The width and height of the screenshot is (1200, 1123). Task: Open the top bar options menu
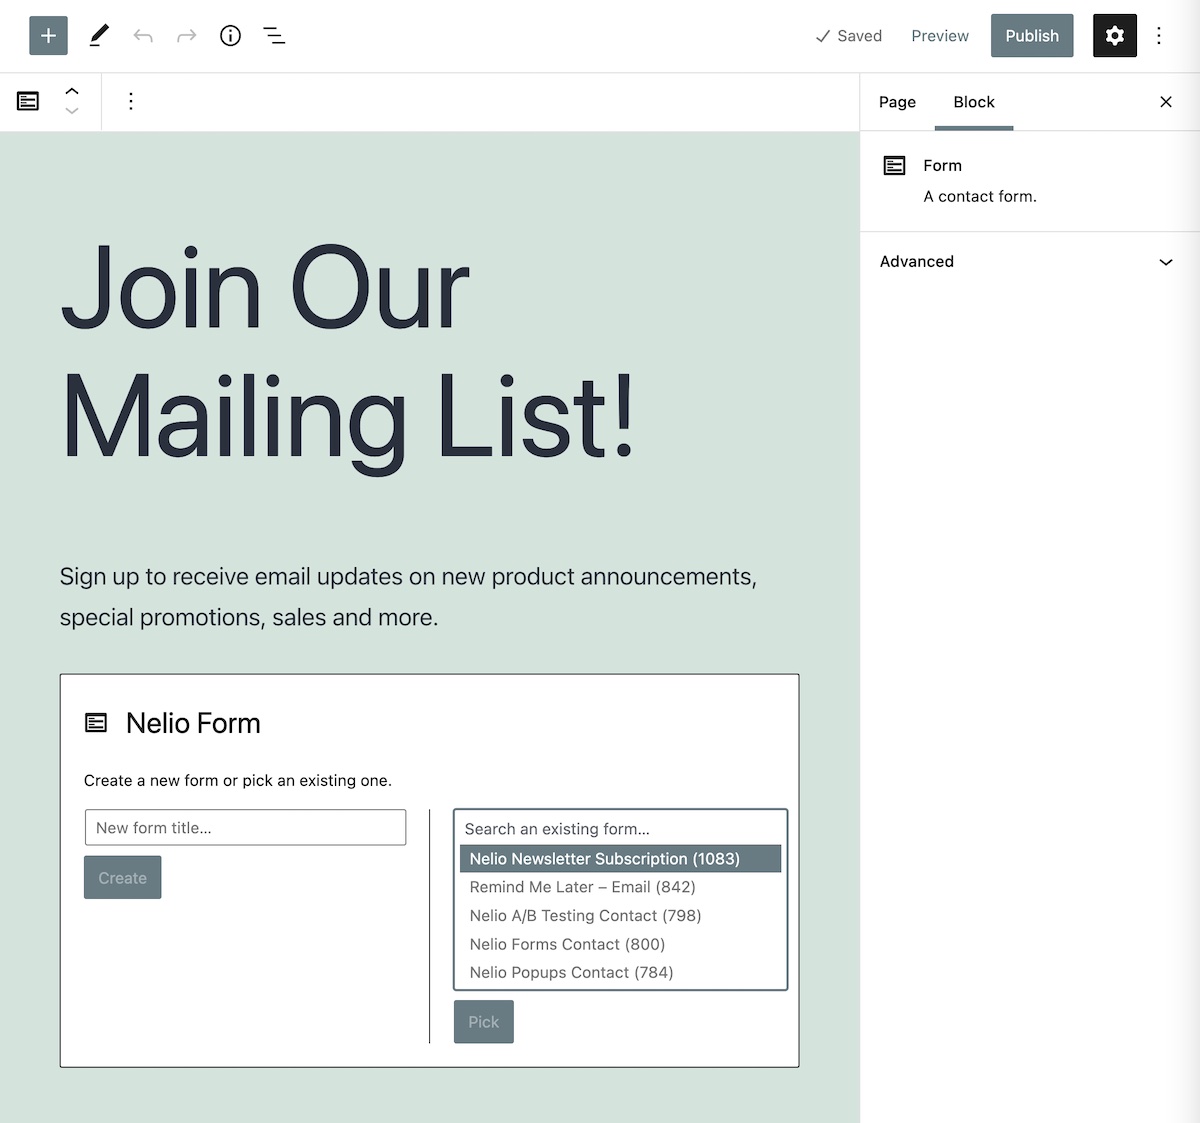pos(1159,36)
